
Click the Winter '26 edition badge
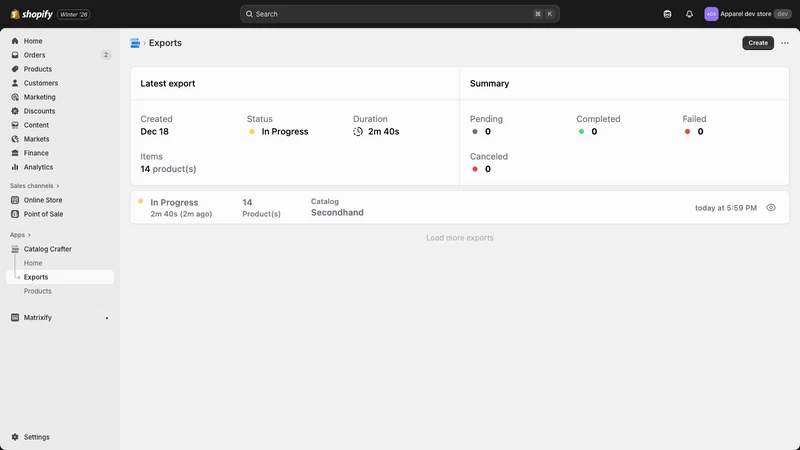click(x=73, y=14)
